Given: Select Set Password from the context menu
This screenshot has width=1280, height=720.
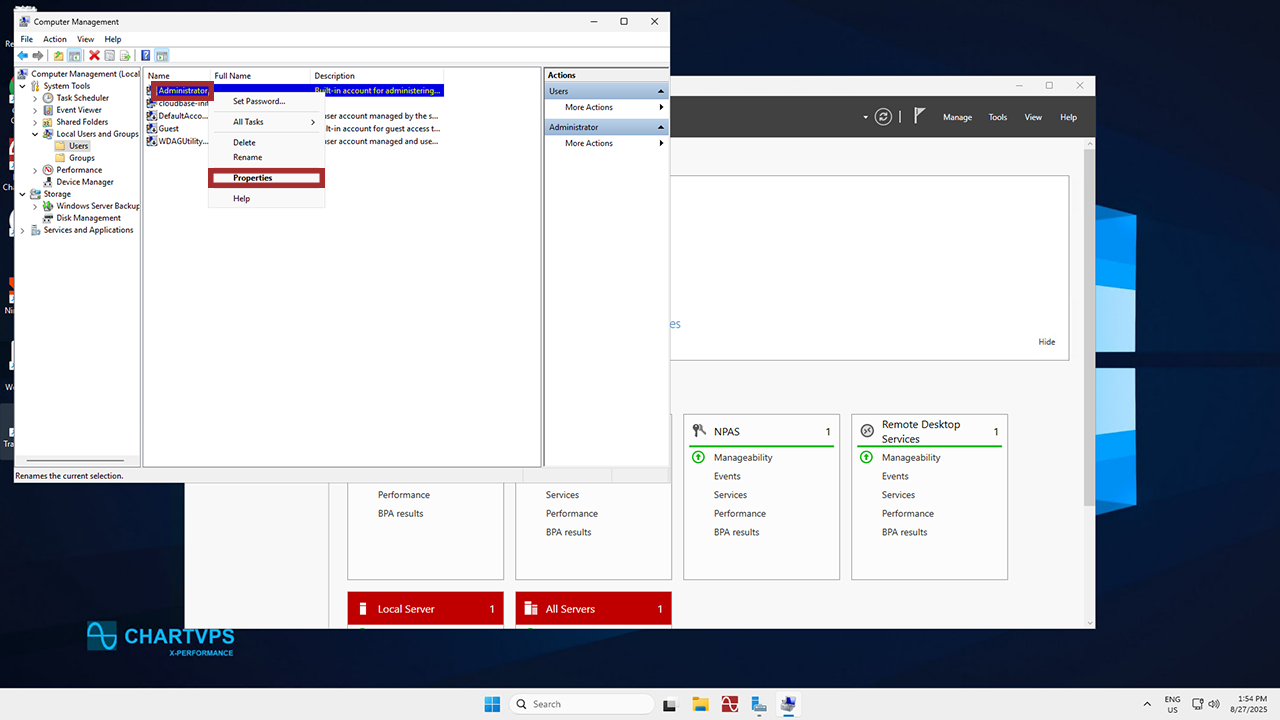Looking at the screenshot, I should pos(259,101).
